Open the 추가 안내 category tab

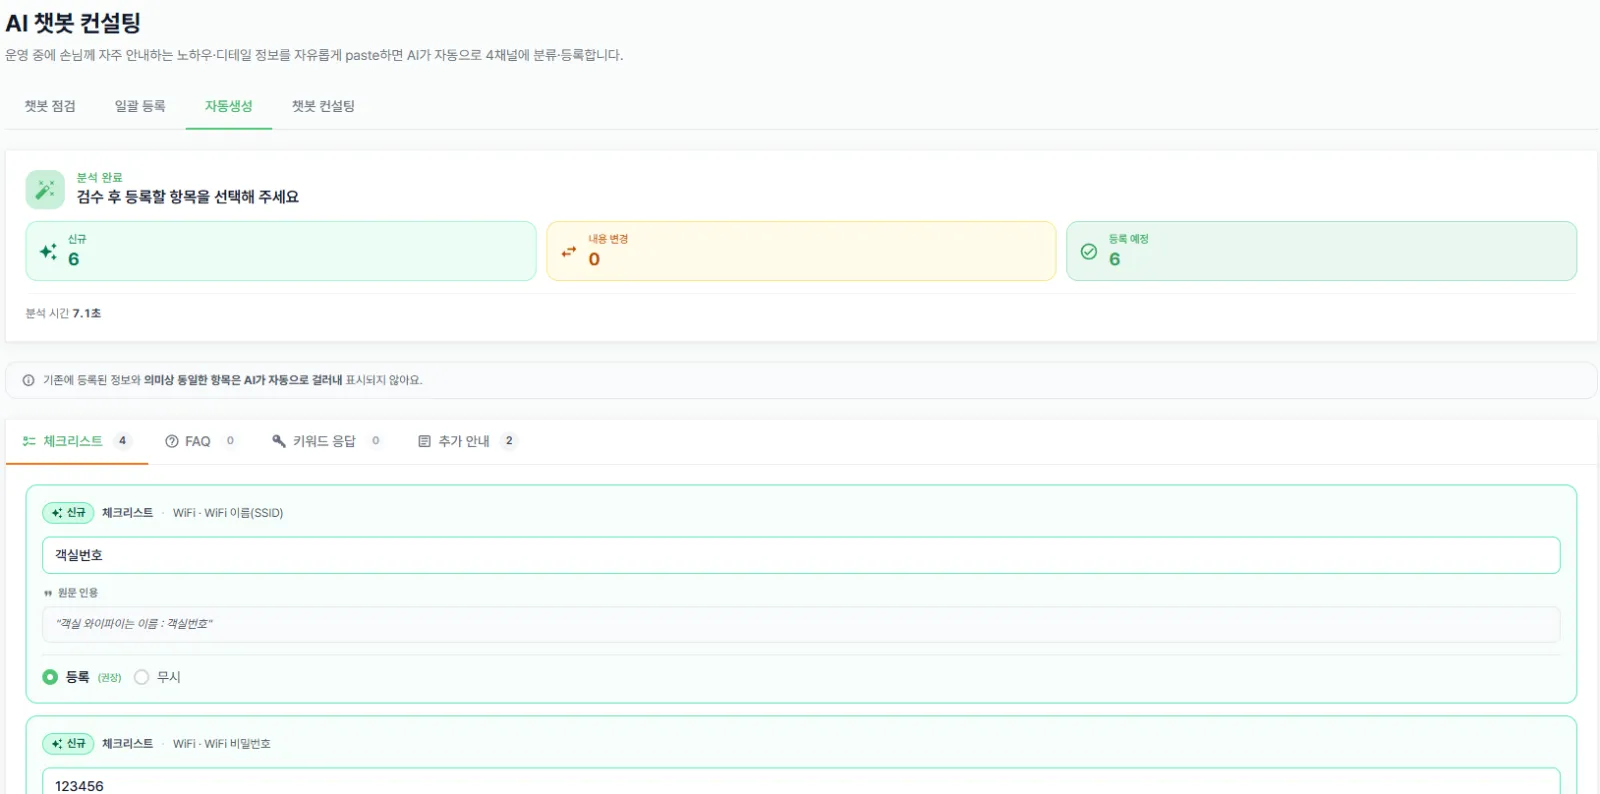(x=466, y=441)
